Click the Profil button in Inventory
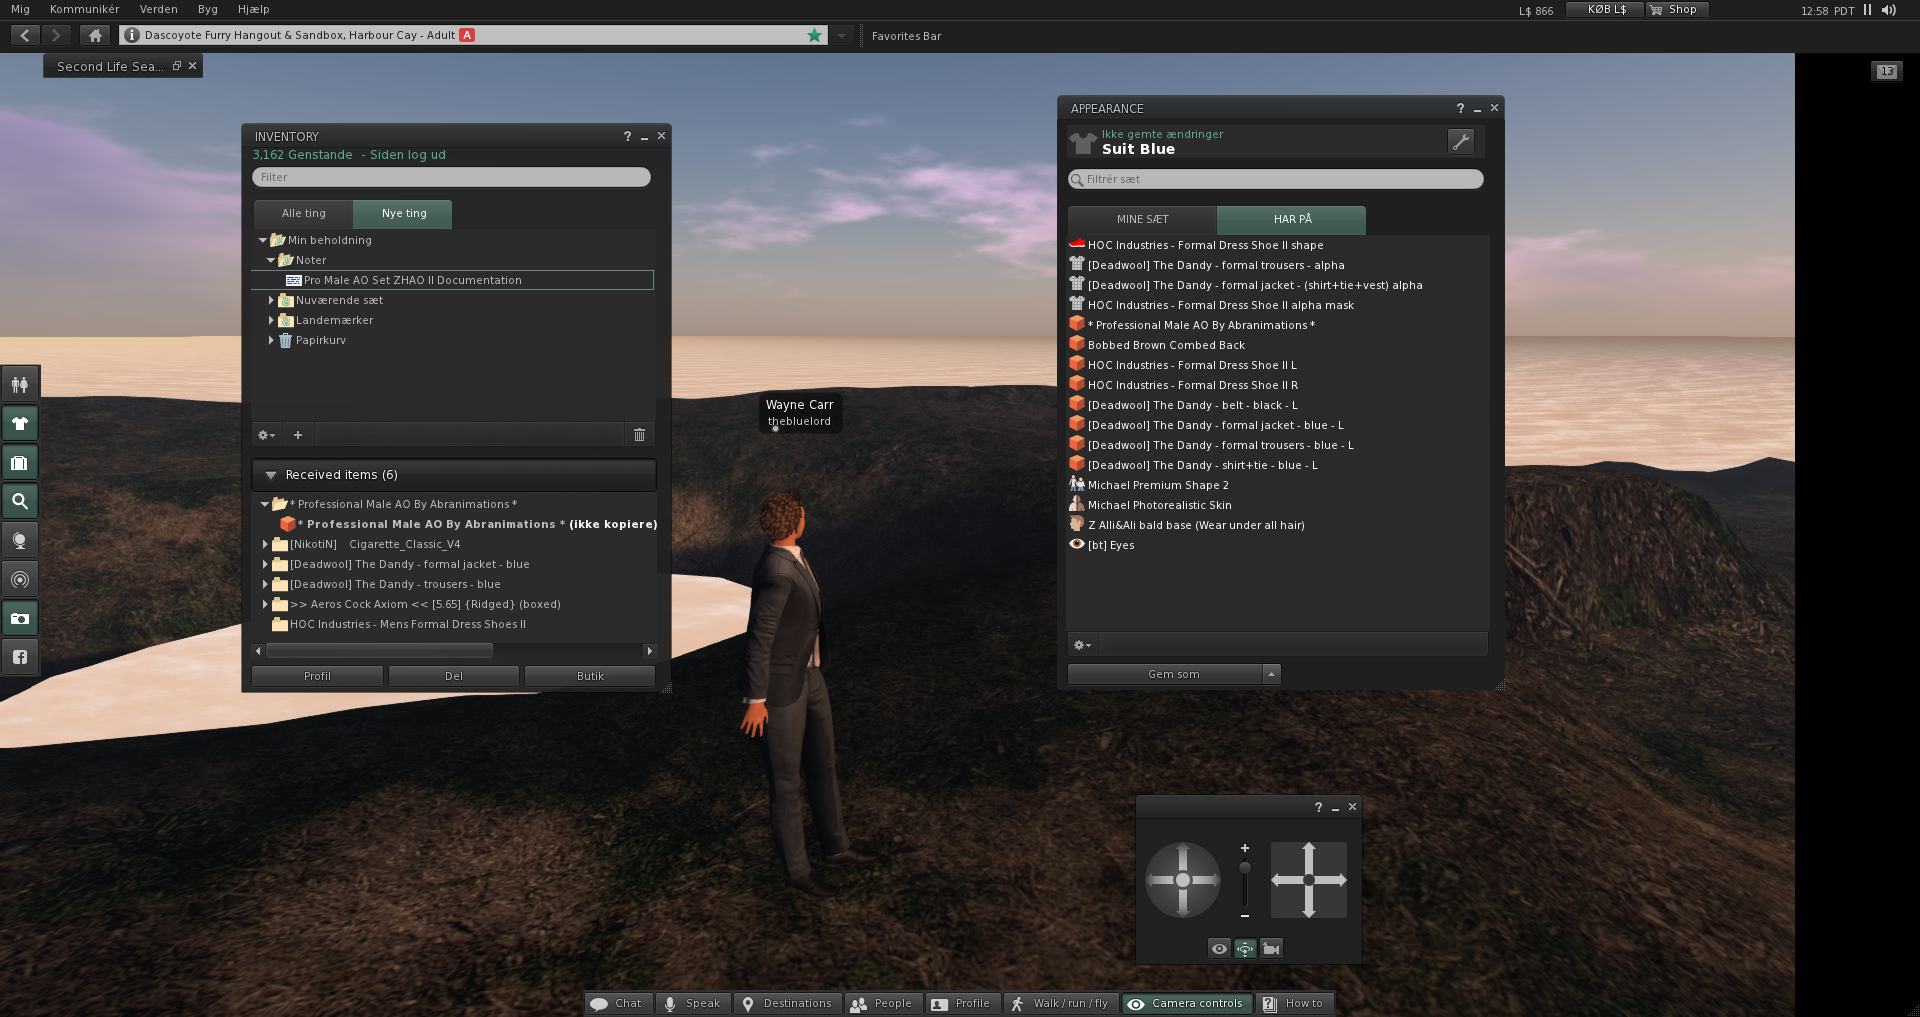 317,676
